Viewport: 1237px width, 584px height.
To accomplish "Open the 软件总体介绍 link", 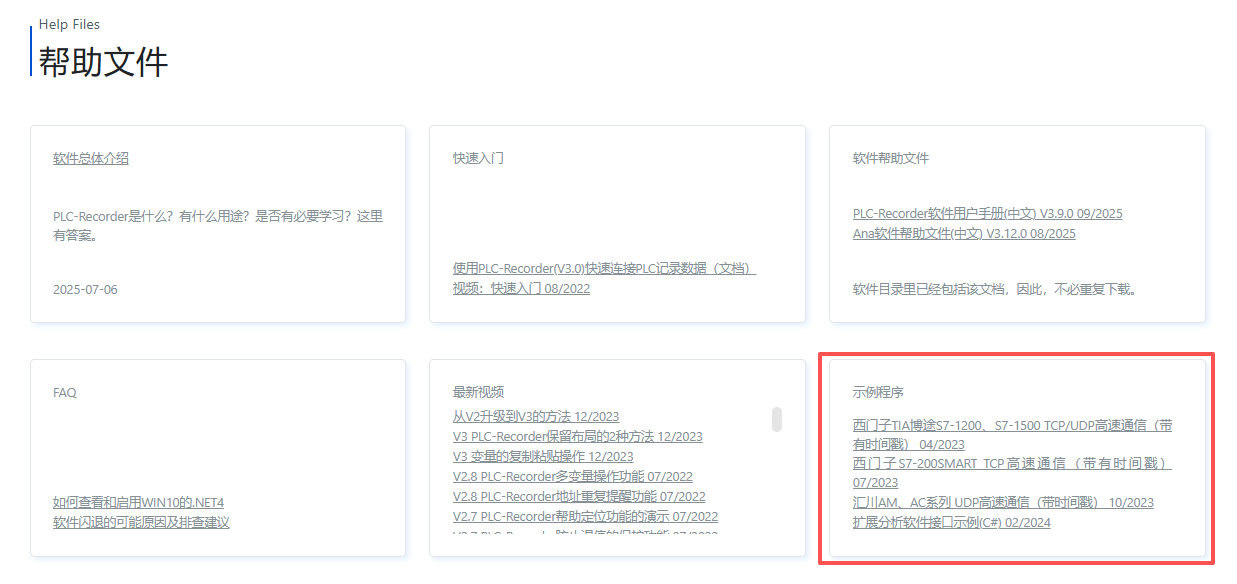I will point(91,158).
